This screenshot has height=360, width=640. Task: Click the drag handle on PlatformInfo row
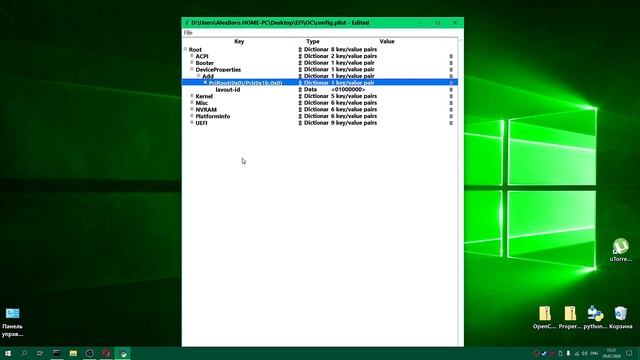click(451, 116)
